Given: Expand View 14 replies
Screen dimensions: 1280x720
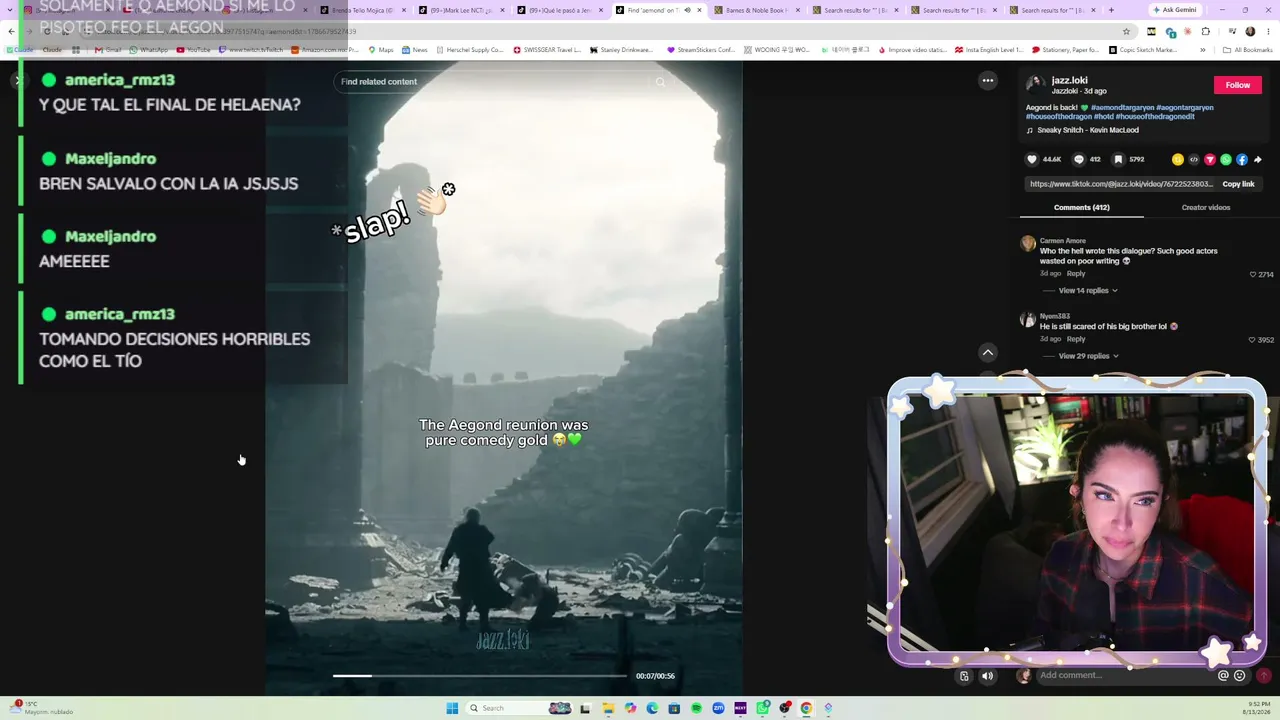Looking at the screenshot, I should tap(1088, 291).
